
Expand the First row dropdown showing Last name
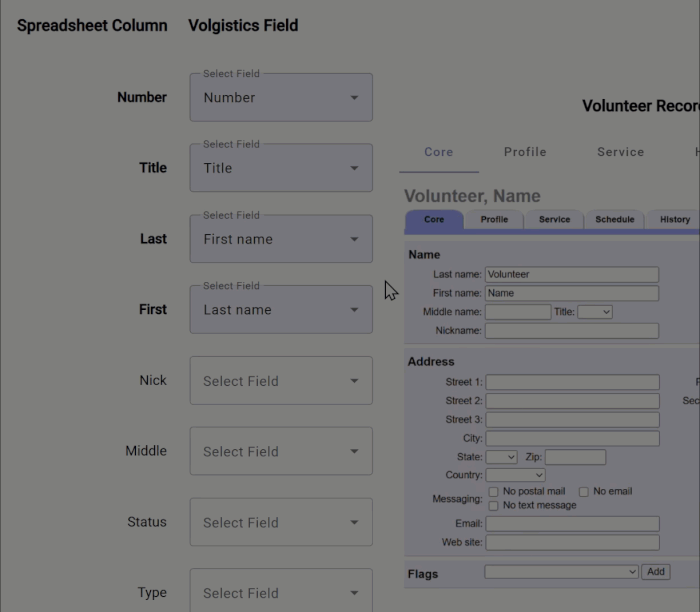point(280,310)
